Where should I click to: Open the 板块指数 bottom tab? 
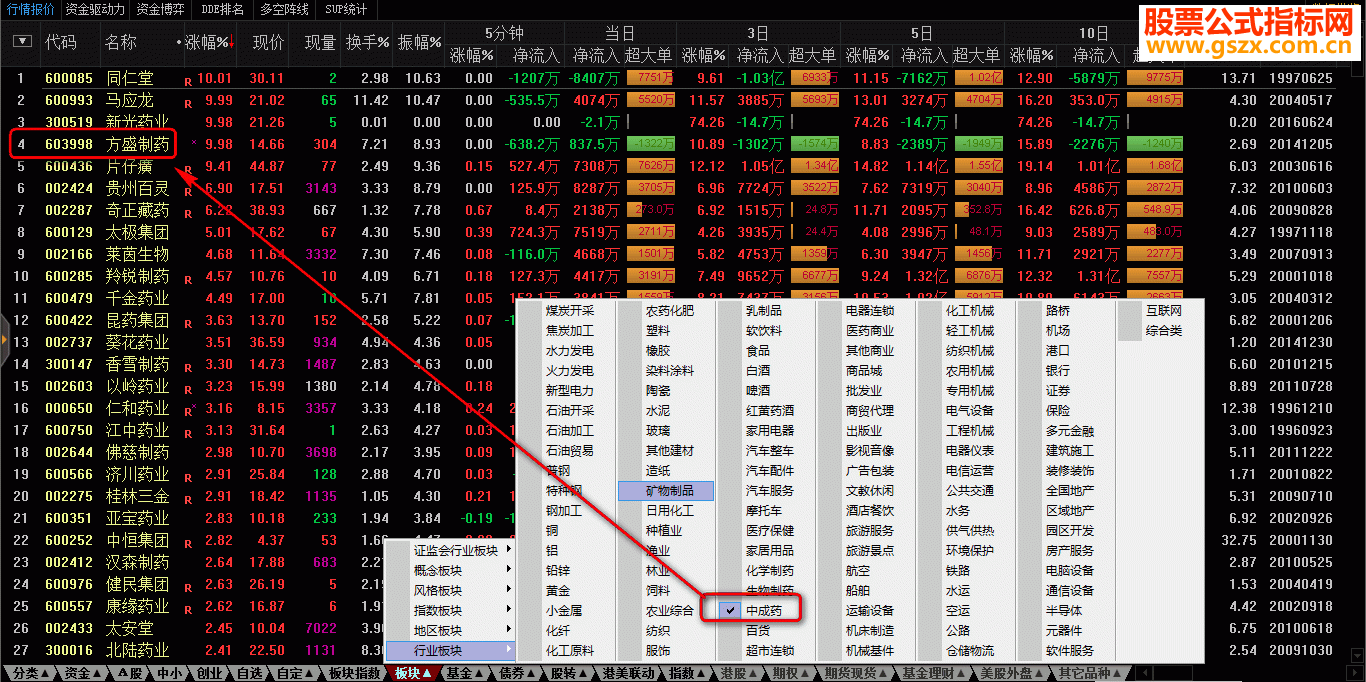coord(354,674)
